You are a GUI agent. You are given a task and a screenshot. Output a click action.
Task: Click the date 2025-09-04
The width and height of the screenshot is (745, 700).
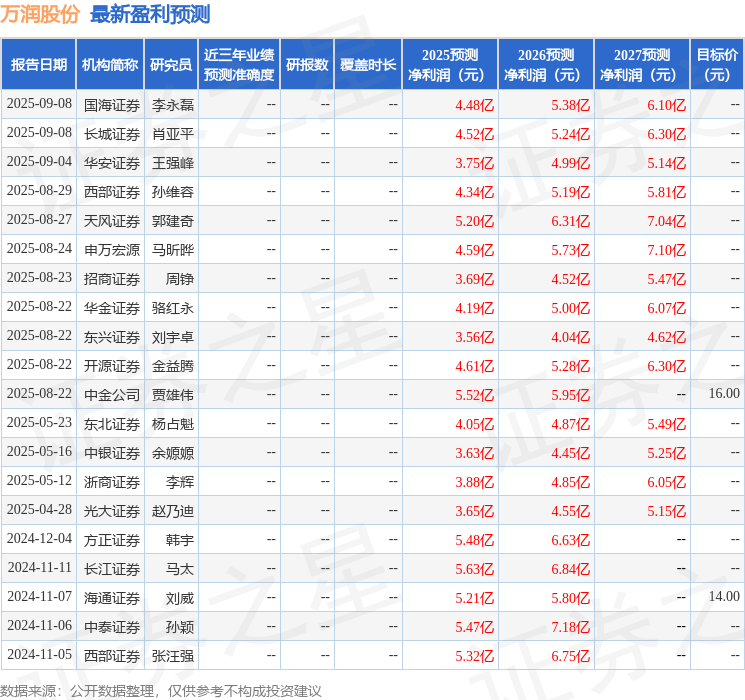pyautogui.click(x=39, y=162)
